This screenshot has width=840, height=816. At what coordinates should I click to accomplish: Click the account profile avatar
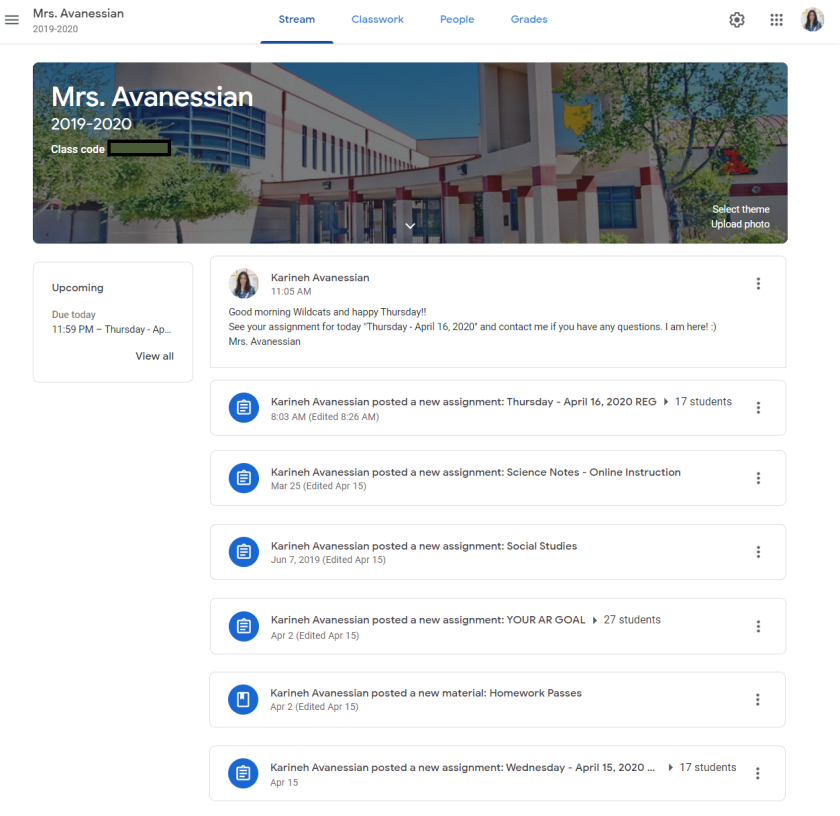(x=812, y=20)
